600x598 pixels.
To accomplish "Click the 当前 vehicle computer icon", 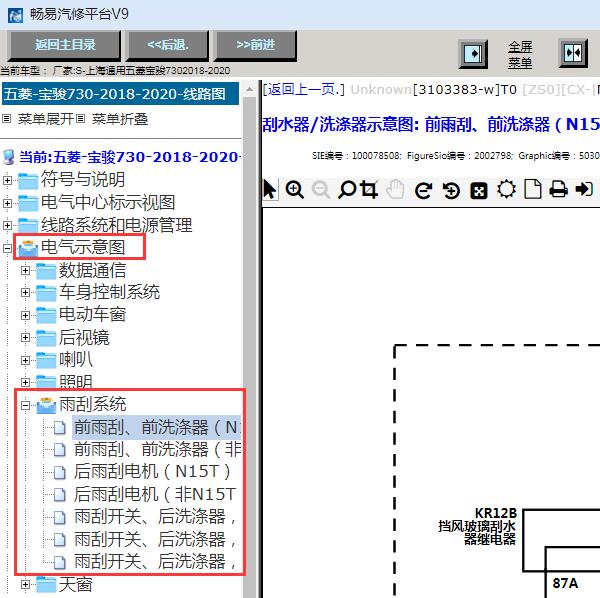I will [8, 157].
